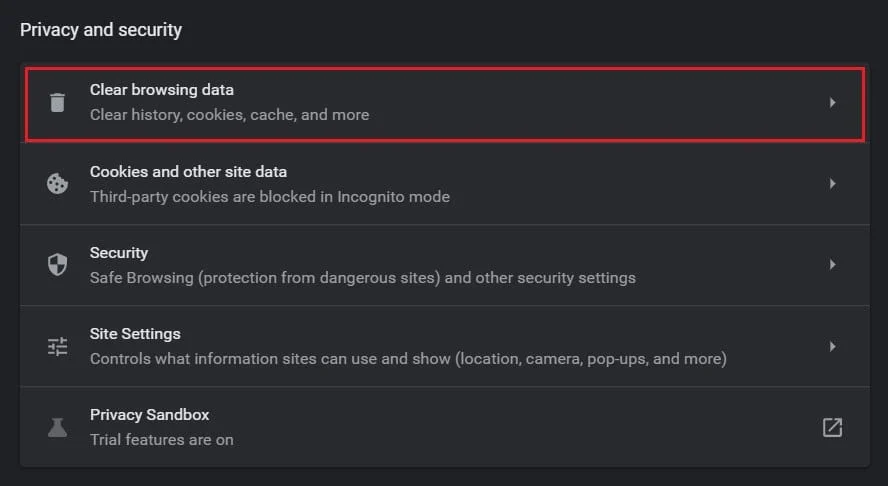The image size is (888, 486).
Task: Expand the Cookies and other site data arrow
Action: pyautogui.click(x=832, y=184)
